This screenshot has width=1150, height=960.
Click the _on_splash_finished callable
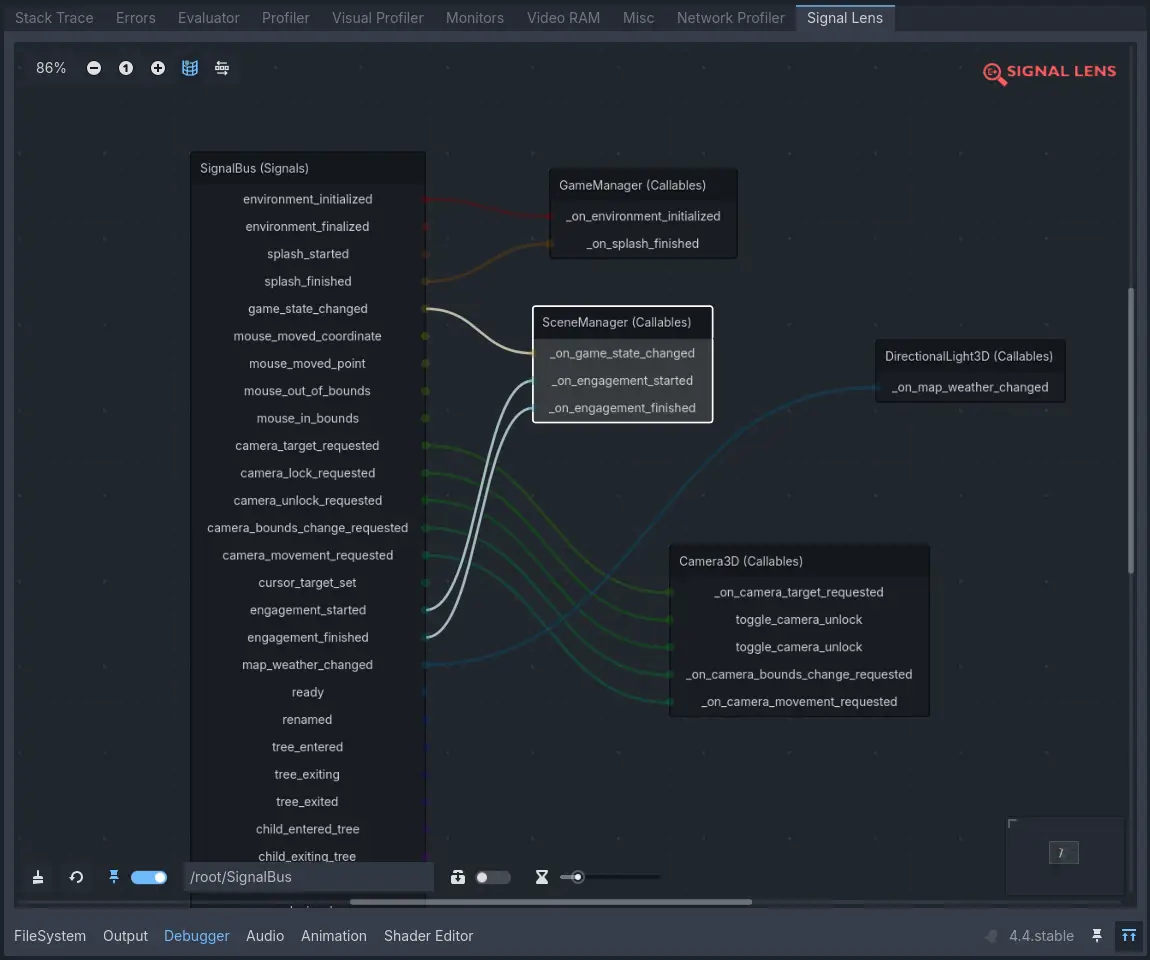643,243
